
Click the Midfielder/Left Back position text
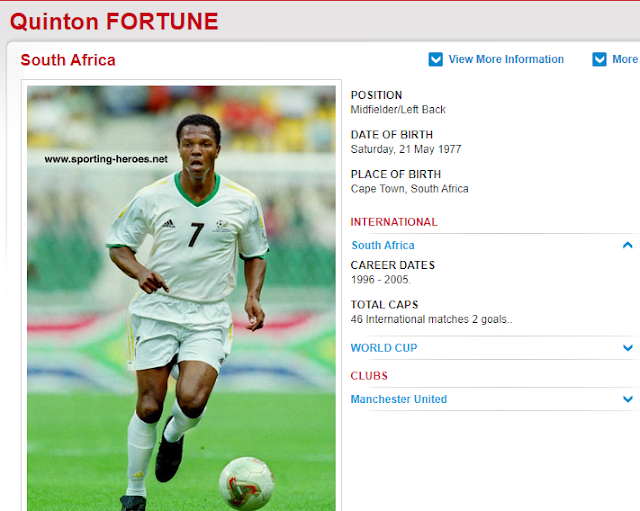[398, 109]
